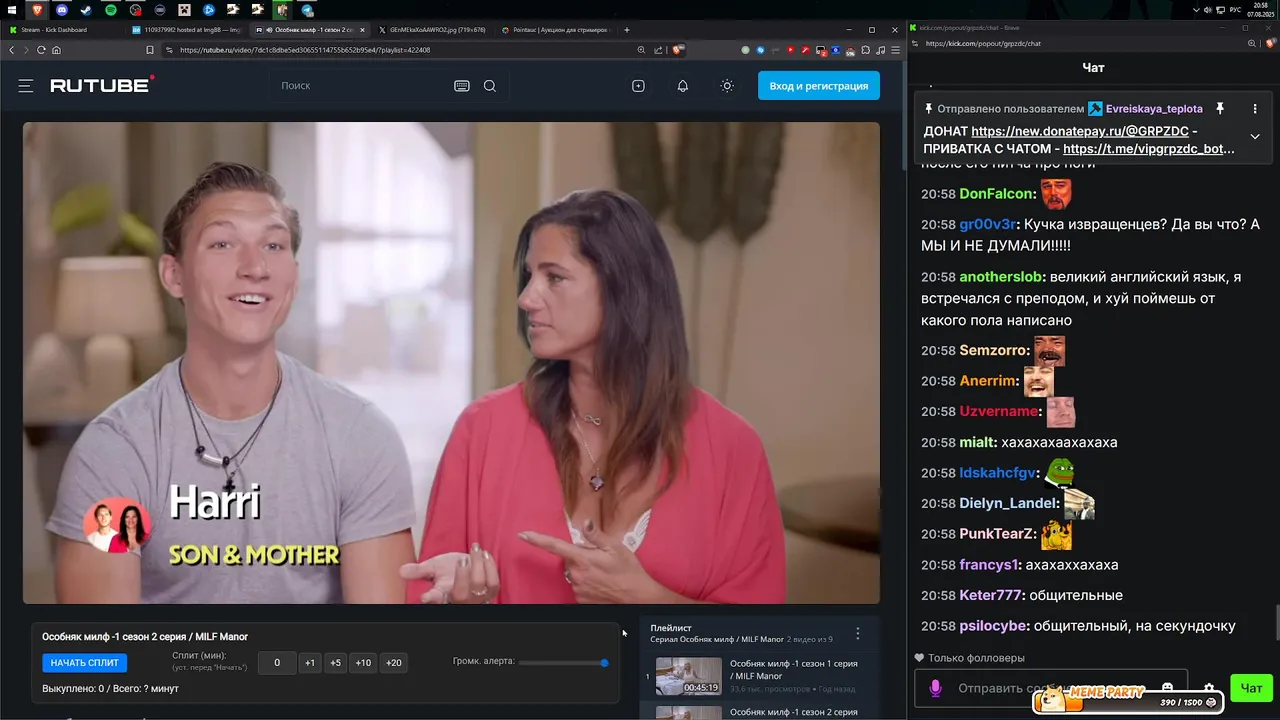
Task: Add +10 minutes to split
Action: click(363, 663)
